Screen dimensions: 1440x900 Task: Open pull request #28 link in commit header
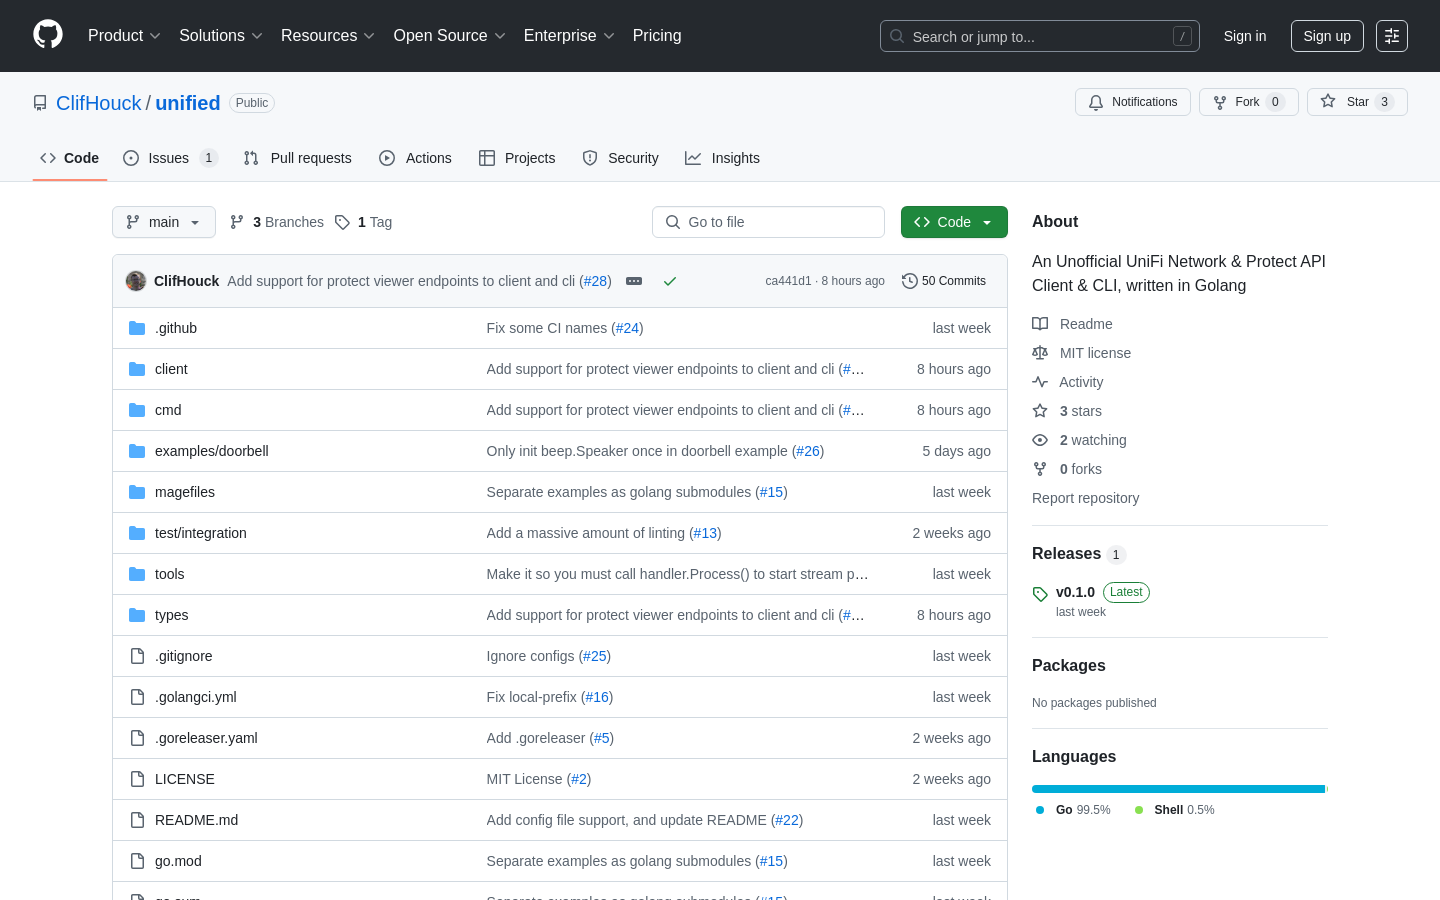pos(596,281)
